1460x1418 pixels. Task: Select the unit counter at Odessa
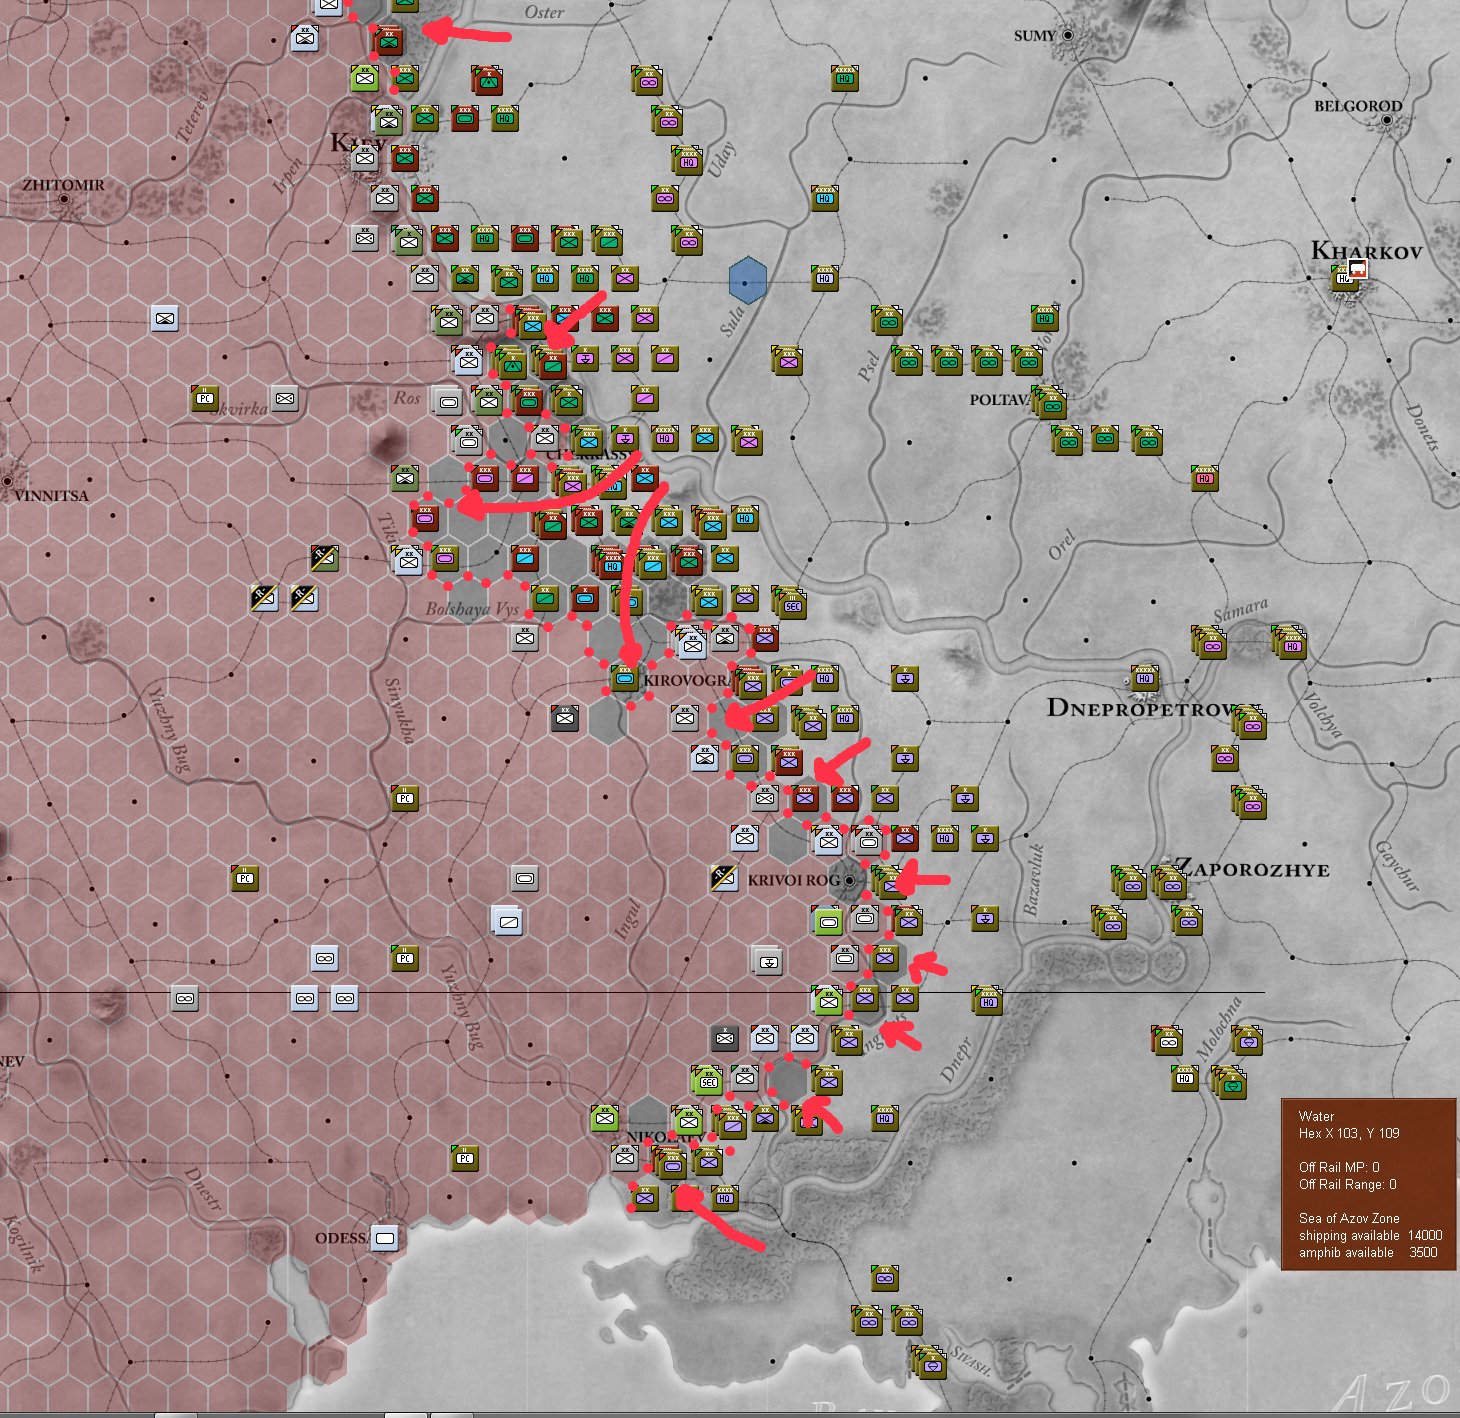tap(385, 1238)
